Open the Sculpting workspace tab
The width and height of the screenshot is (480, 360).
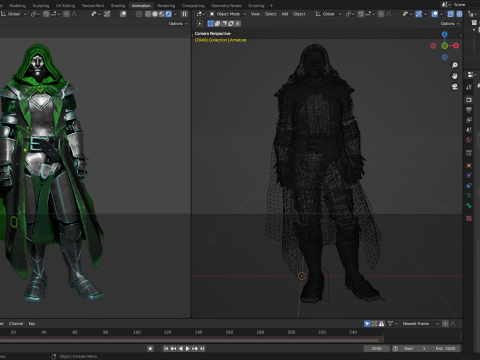tap(41, 6)
